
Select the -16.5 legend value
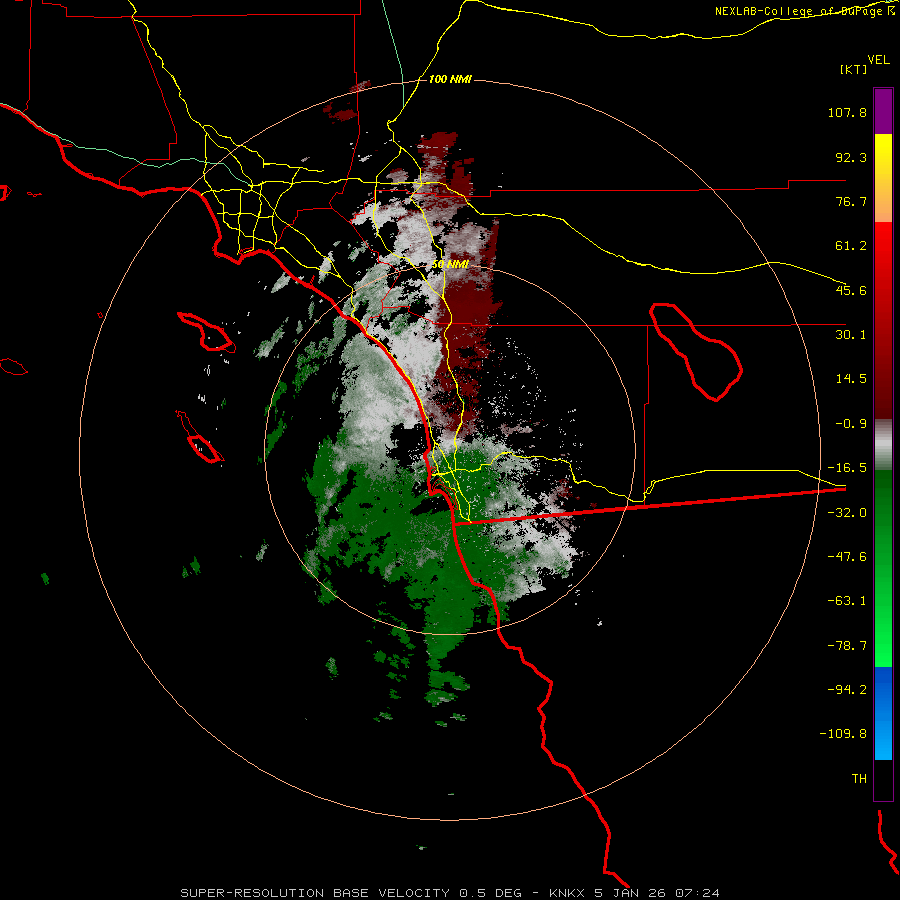point(847,468)
